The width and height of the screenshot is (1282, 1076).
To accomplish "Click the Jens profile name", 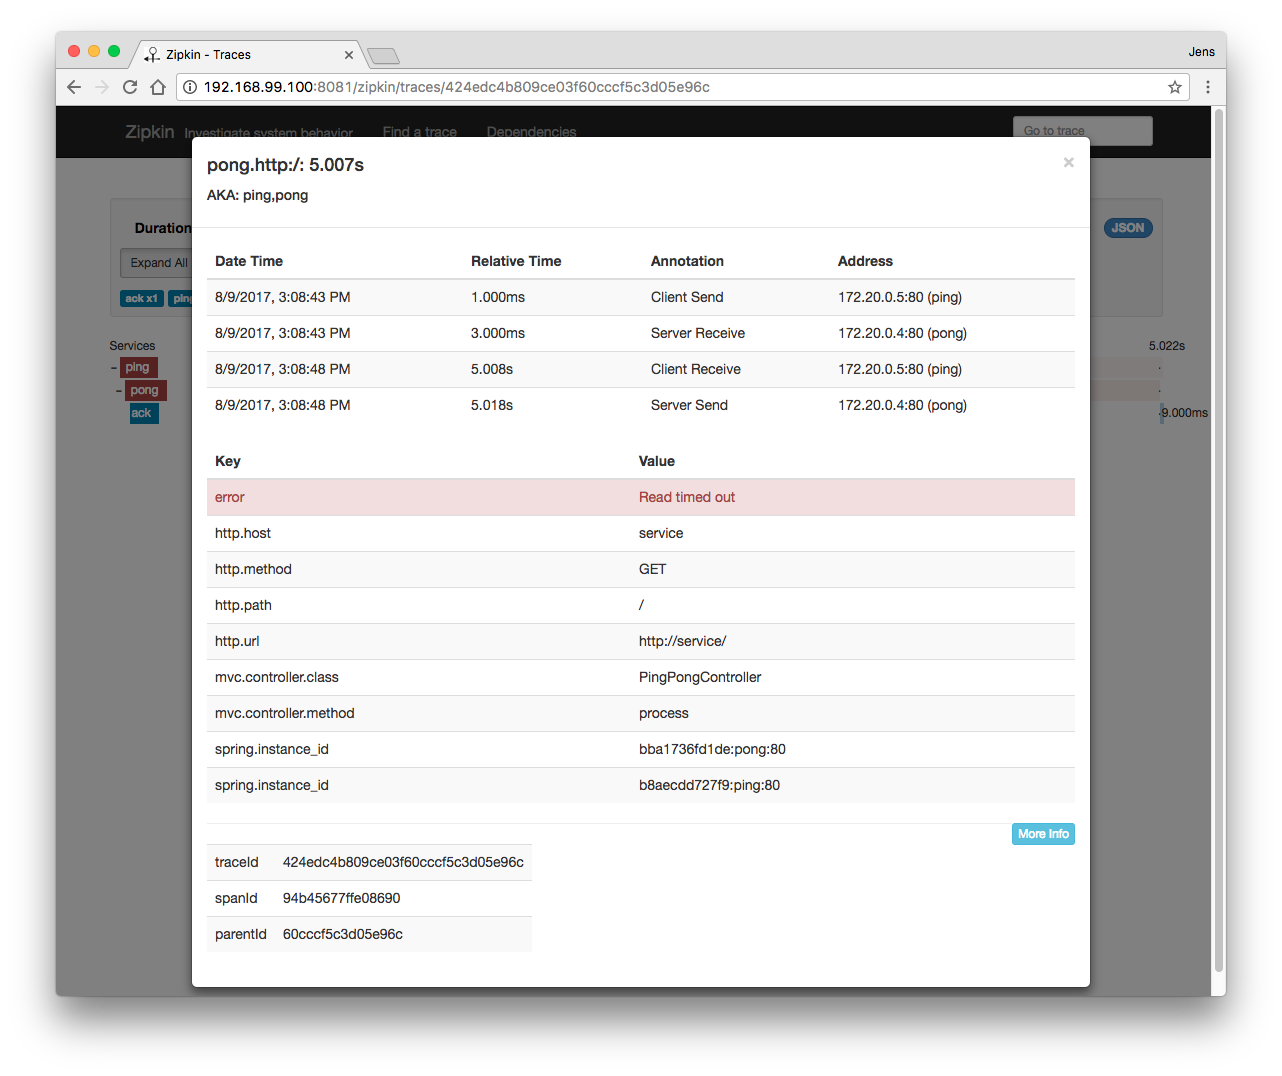I will (x=1201, y=52).
